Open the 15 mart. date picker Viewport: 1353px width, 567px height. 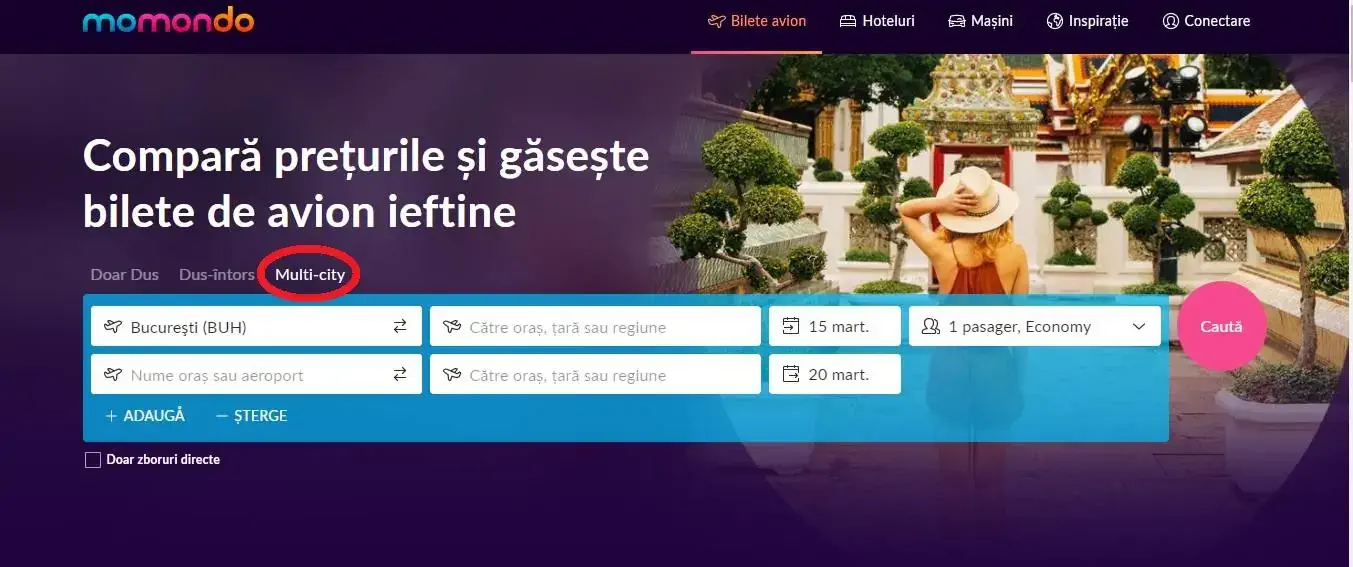click(x=835, y=326)
